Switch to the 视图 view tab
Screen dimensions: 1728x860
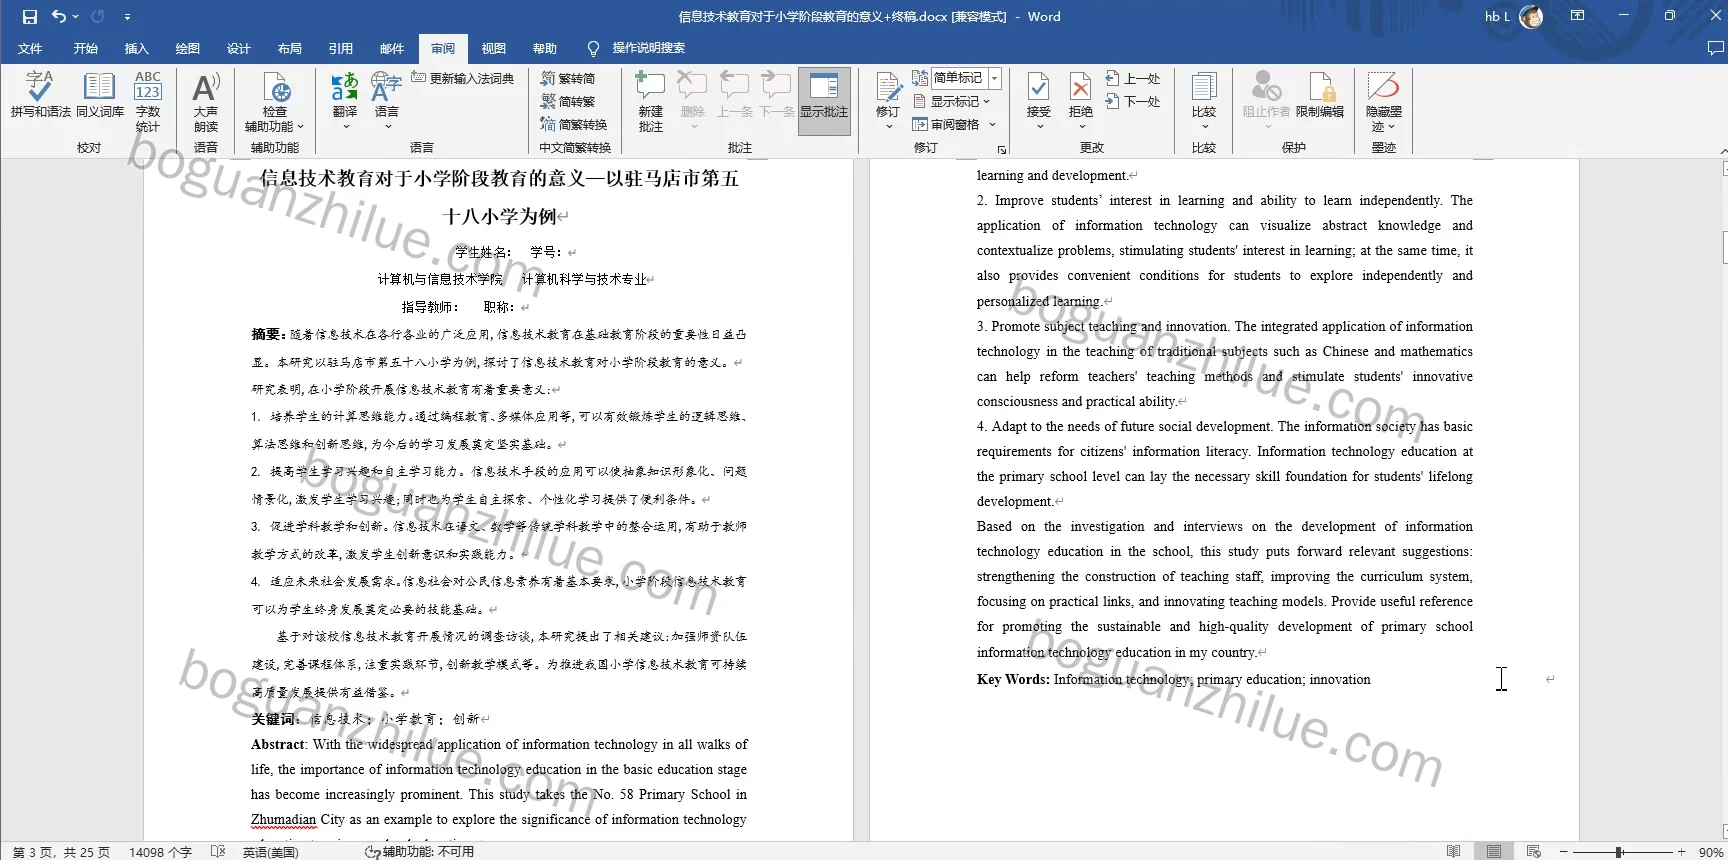click(493, 48)
